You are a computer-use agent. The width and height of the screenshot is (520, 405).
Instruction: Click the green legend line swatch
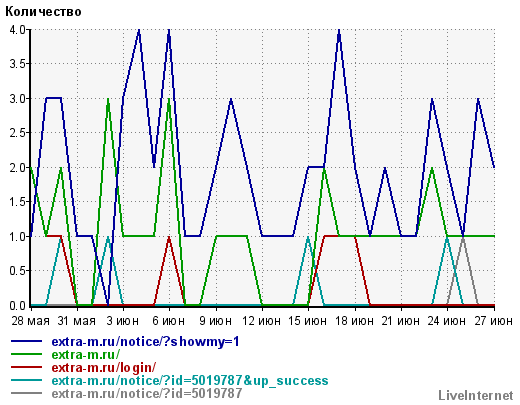(26, 354)
